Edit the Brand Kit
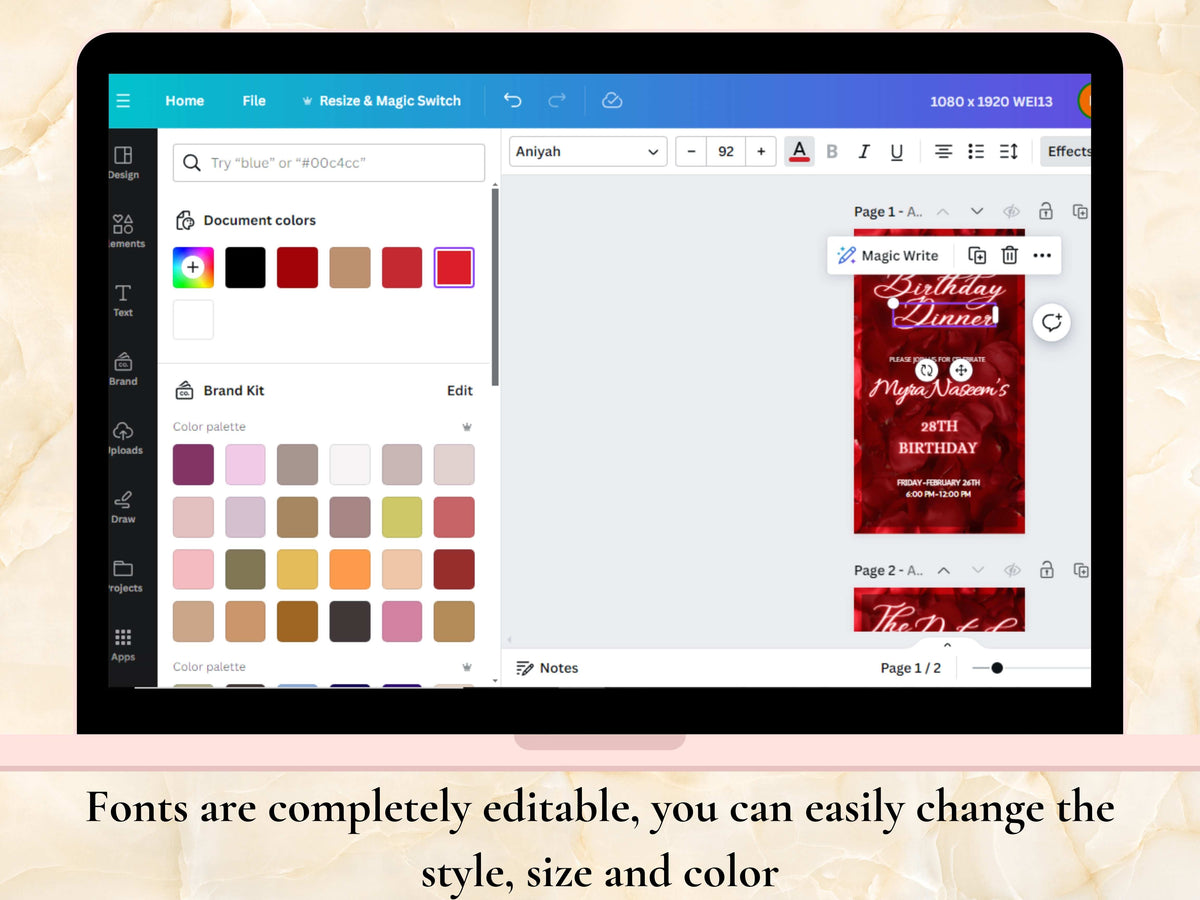This screenshot has width=1200, height=900. [460, 391]
